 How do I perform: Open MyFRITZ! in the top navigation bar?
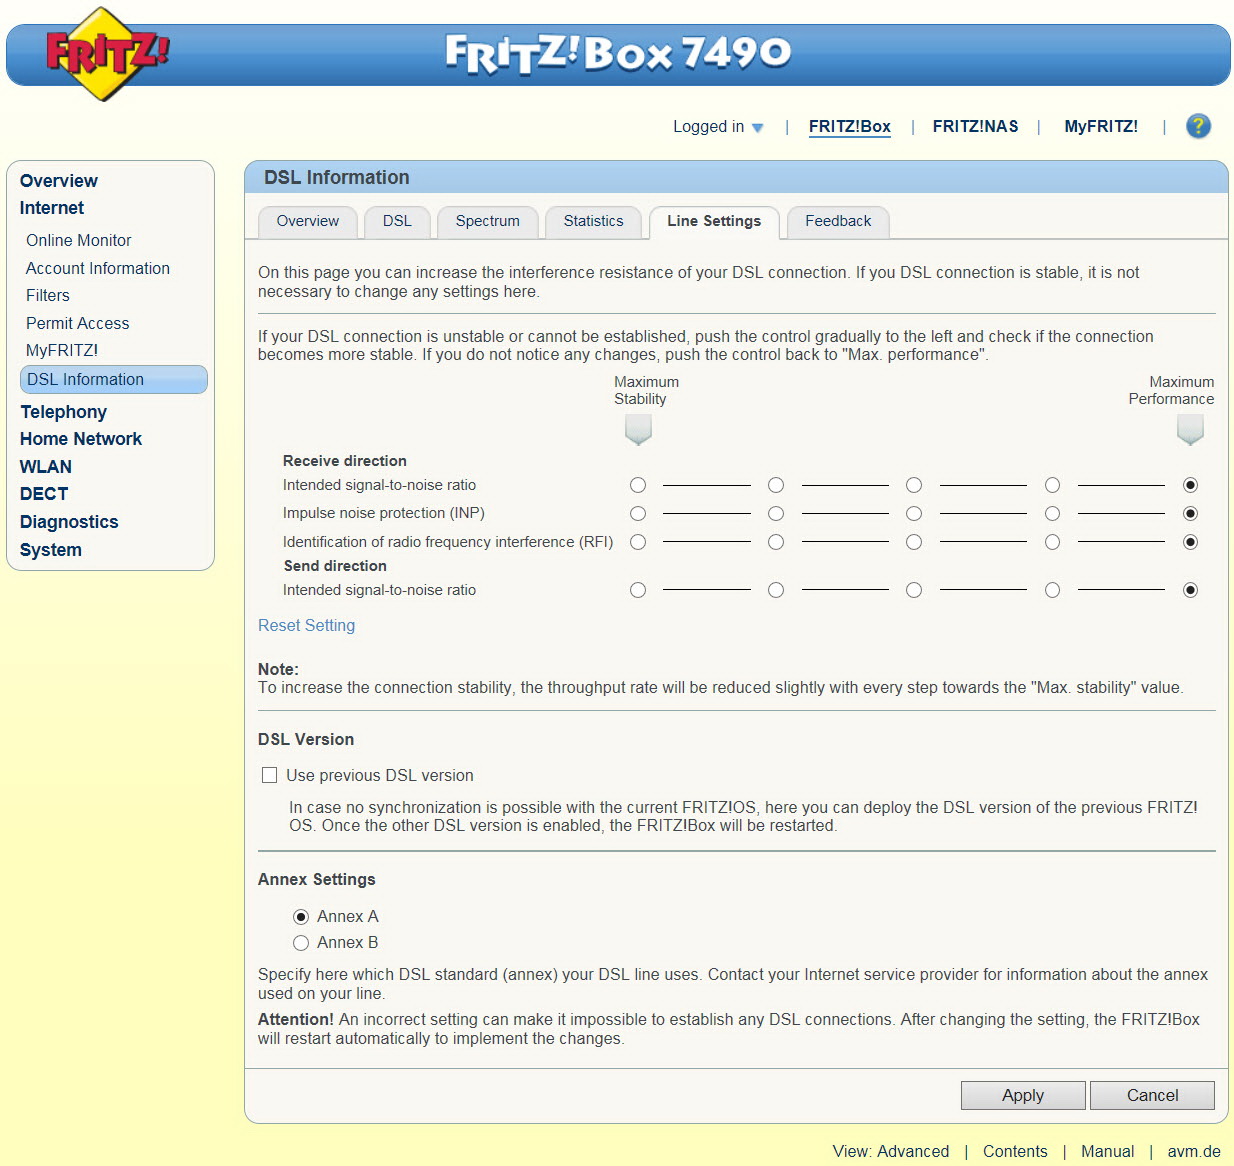tap(1101, 126)
